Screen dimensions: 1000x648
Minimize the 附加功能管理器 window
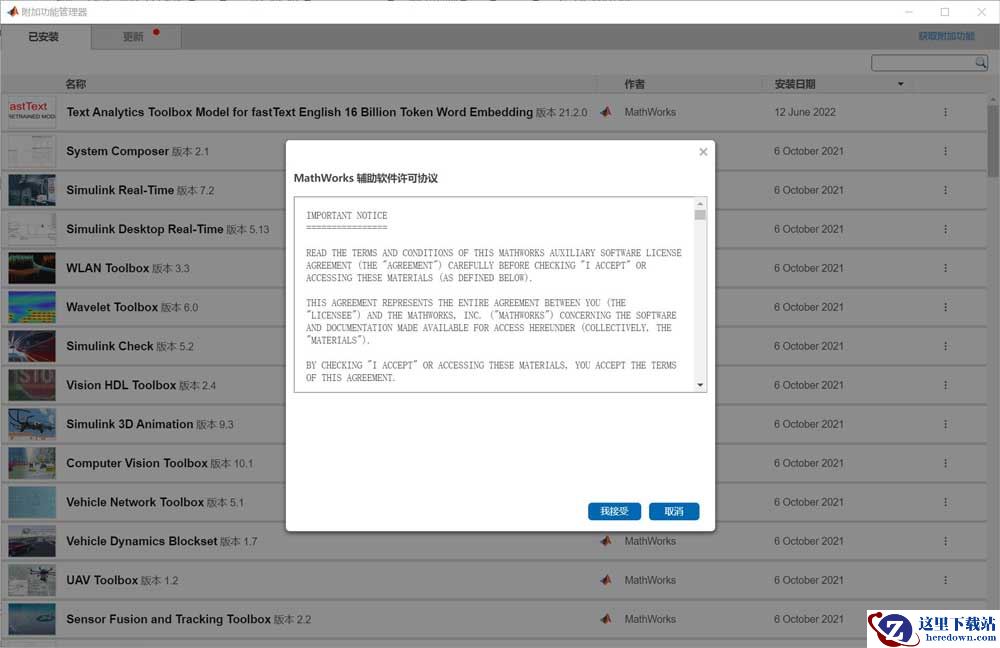(x=909, y=12)
